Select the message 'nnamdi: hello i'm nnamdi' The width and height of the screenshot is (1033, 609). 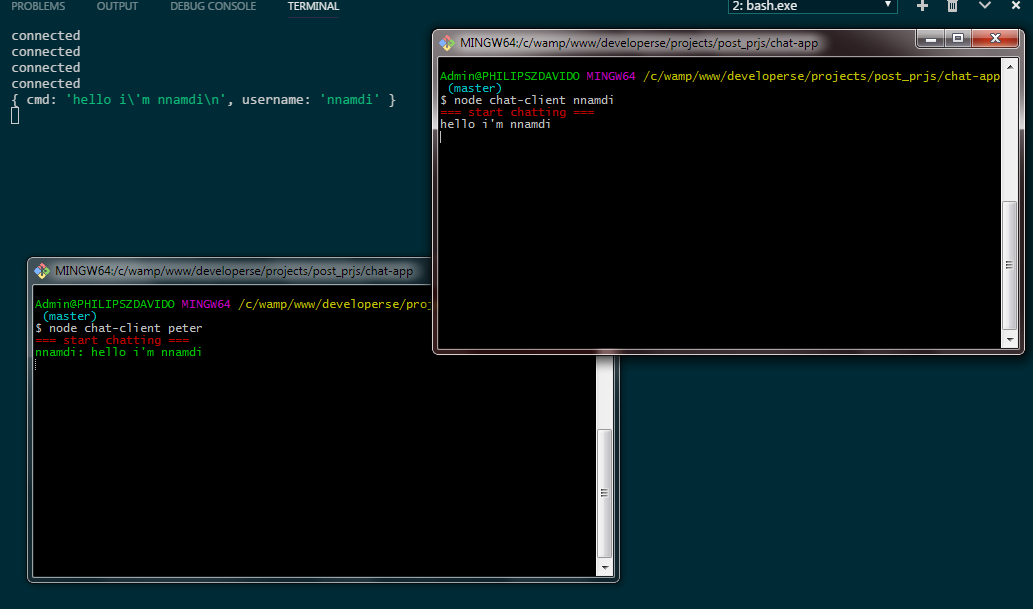[x=119, y=352]
